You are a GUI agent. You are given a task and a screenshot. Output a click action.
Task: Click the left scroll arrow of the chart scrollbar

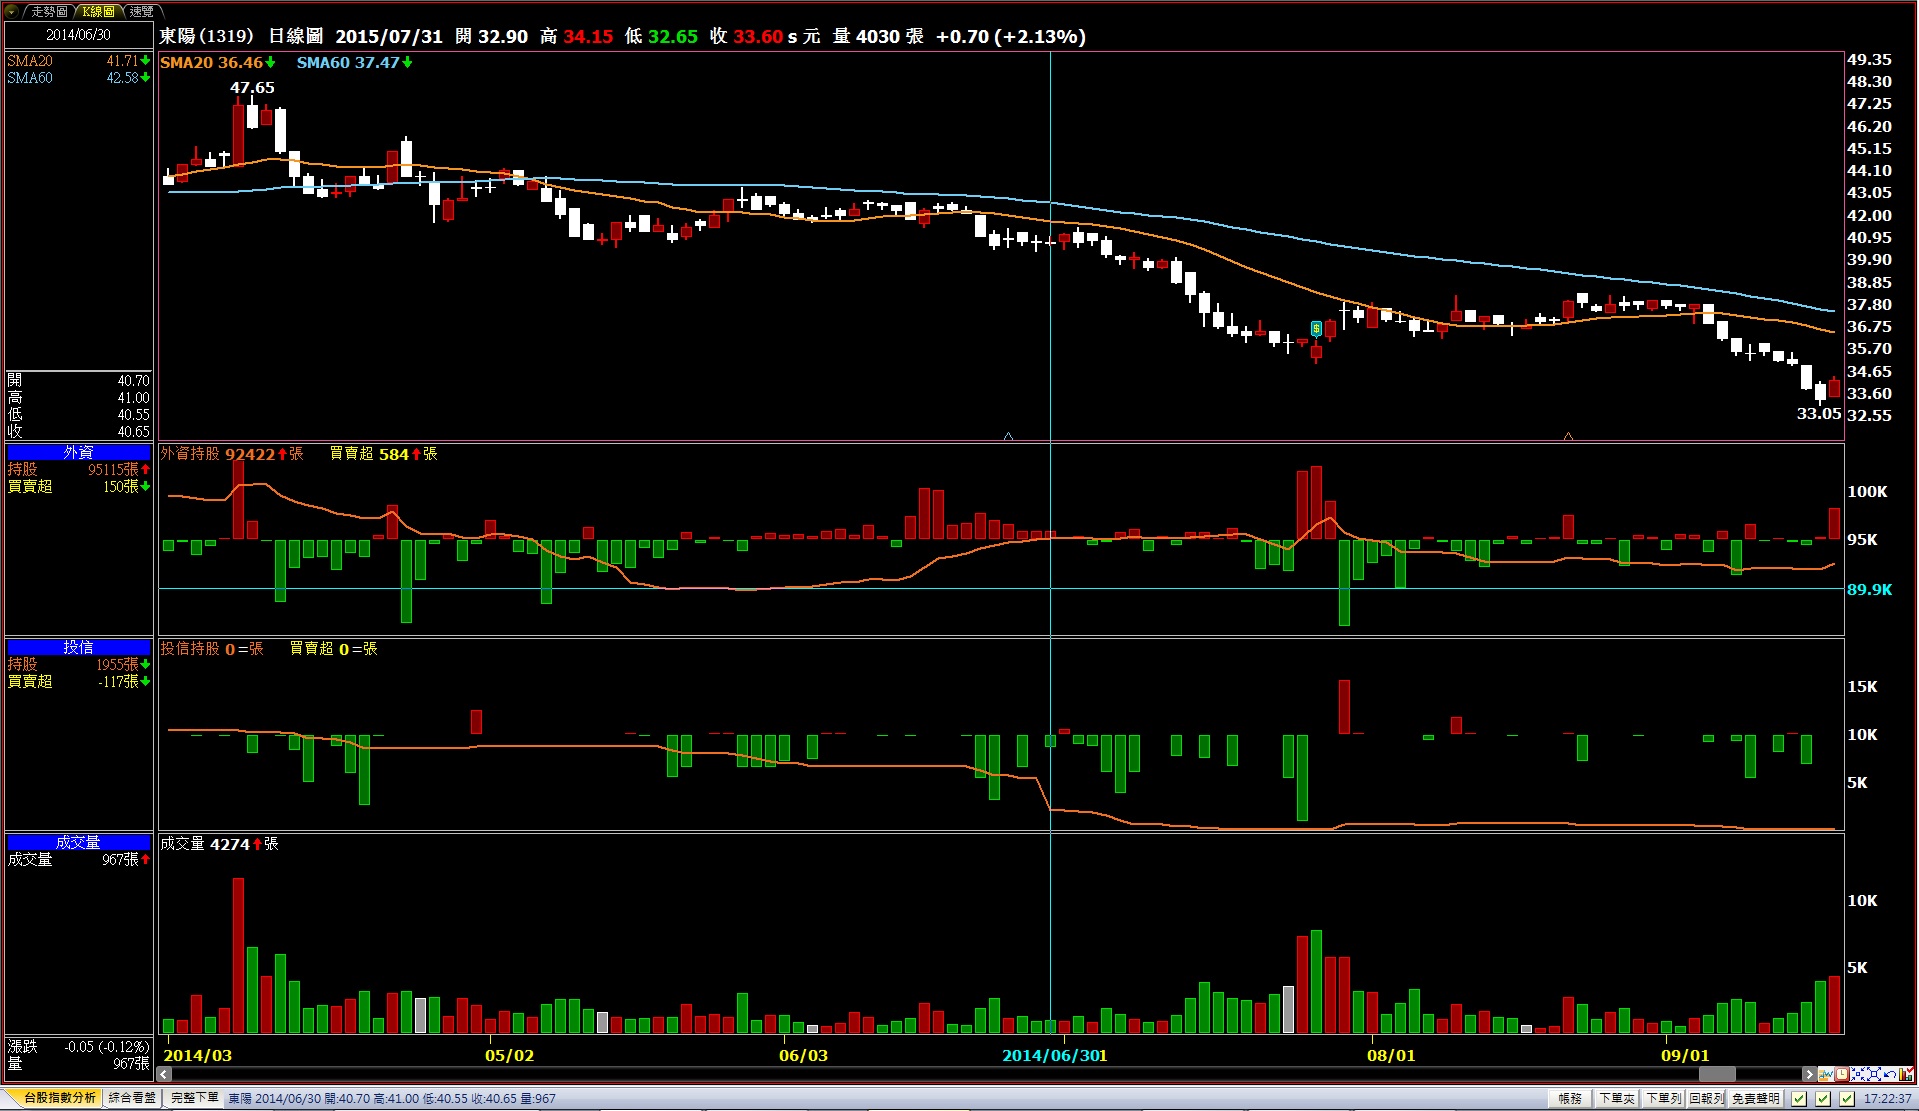tap(164, 1074)
